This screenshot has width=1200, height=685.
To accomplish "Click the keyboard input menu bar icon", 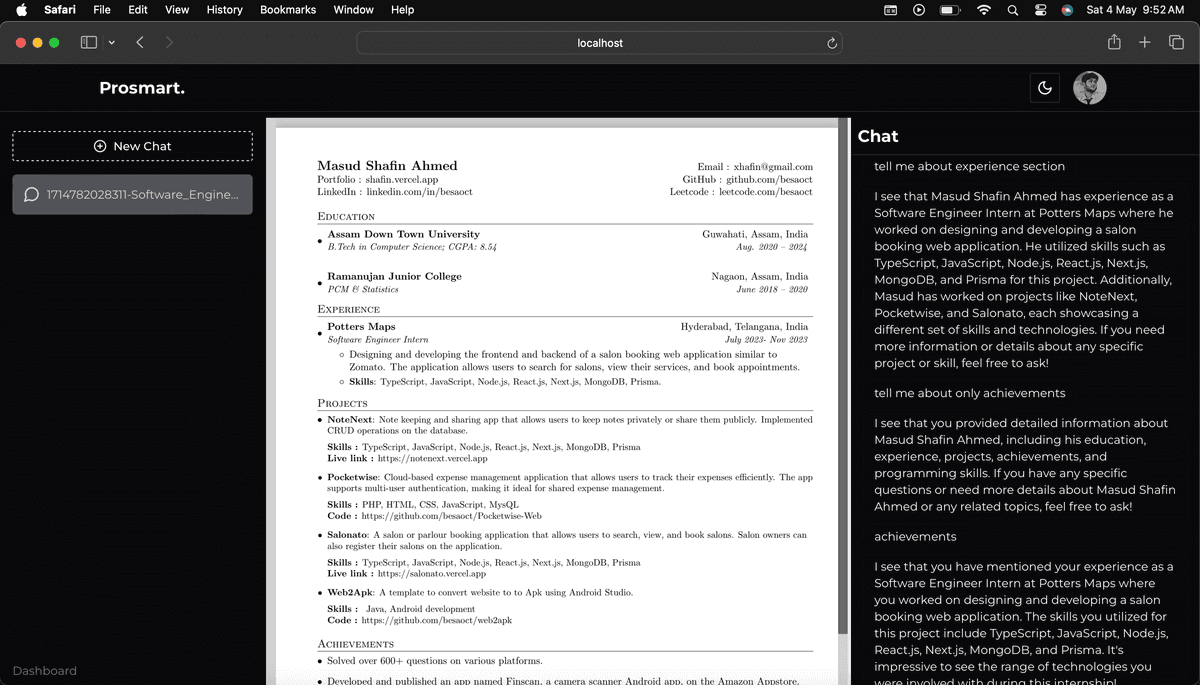I will pos(891,10).
